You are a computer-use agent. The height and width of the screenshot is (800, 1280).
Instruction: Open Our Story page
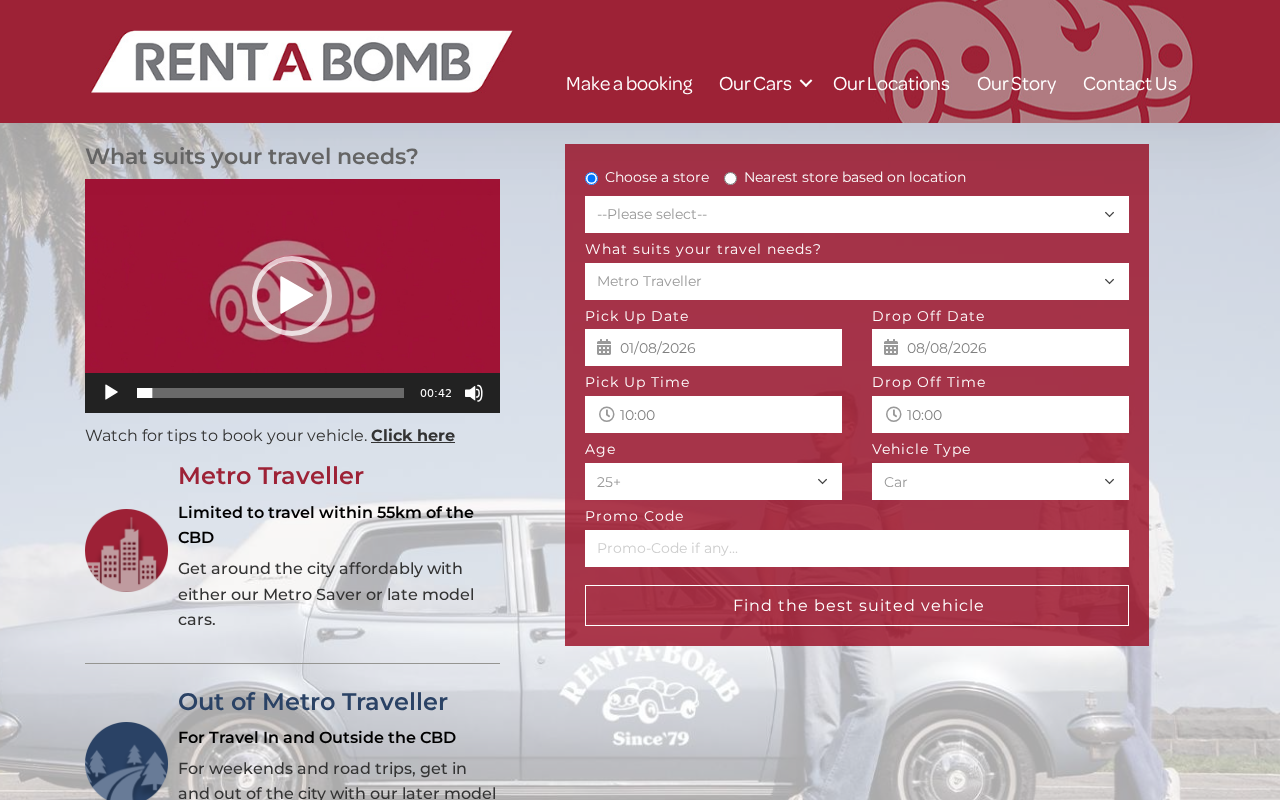(1016, 83)
